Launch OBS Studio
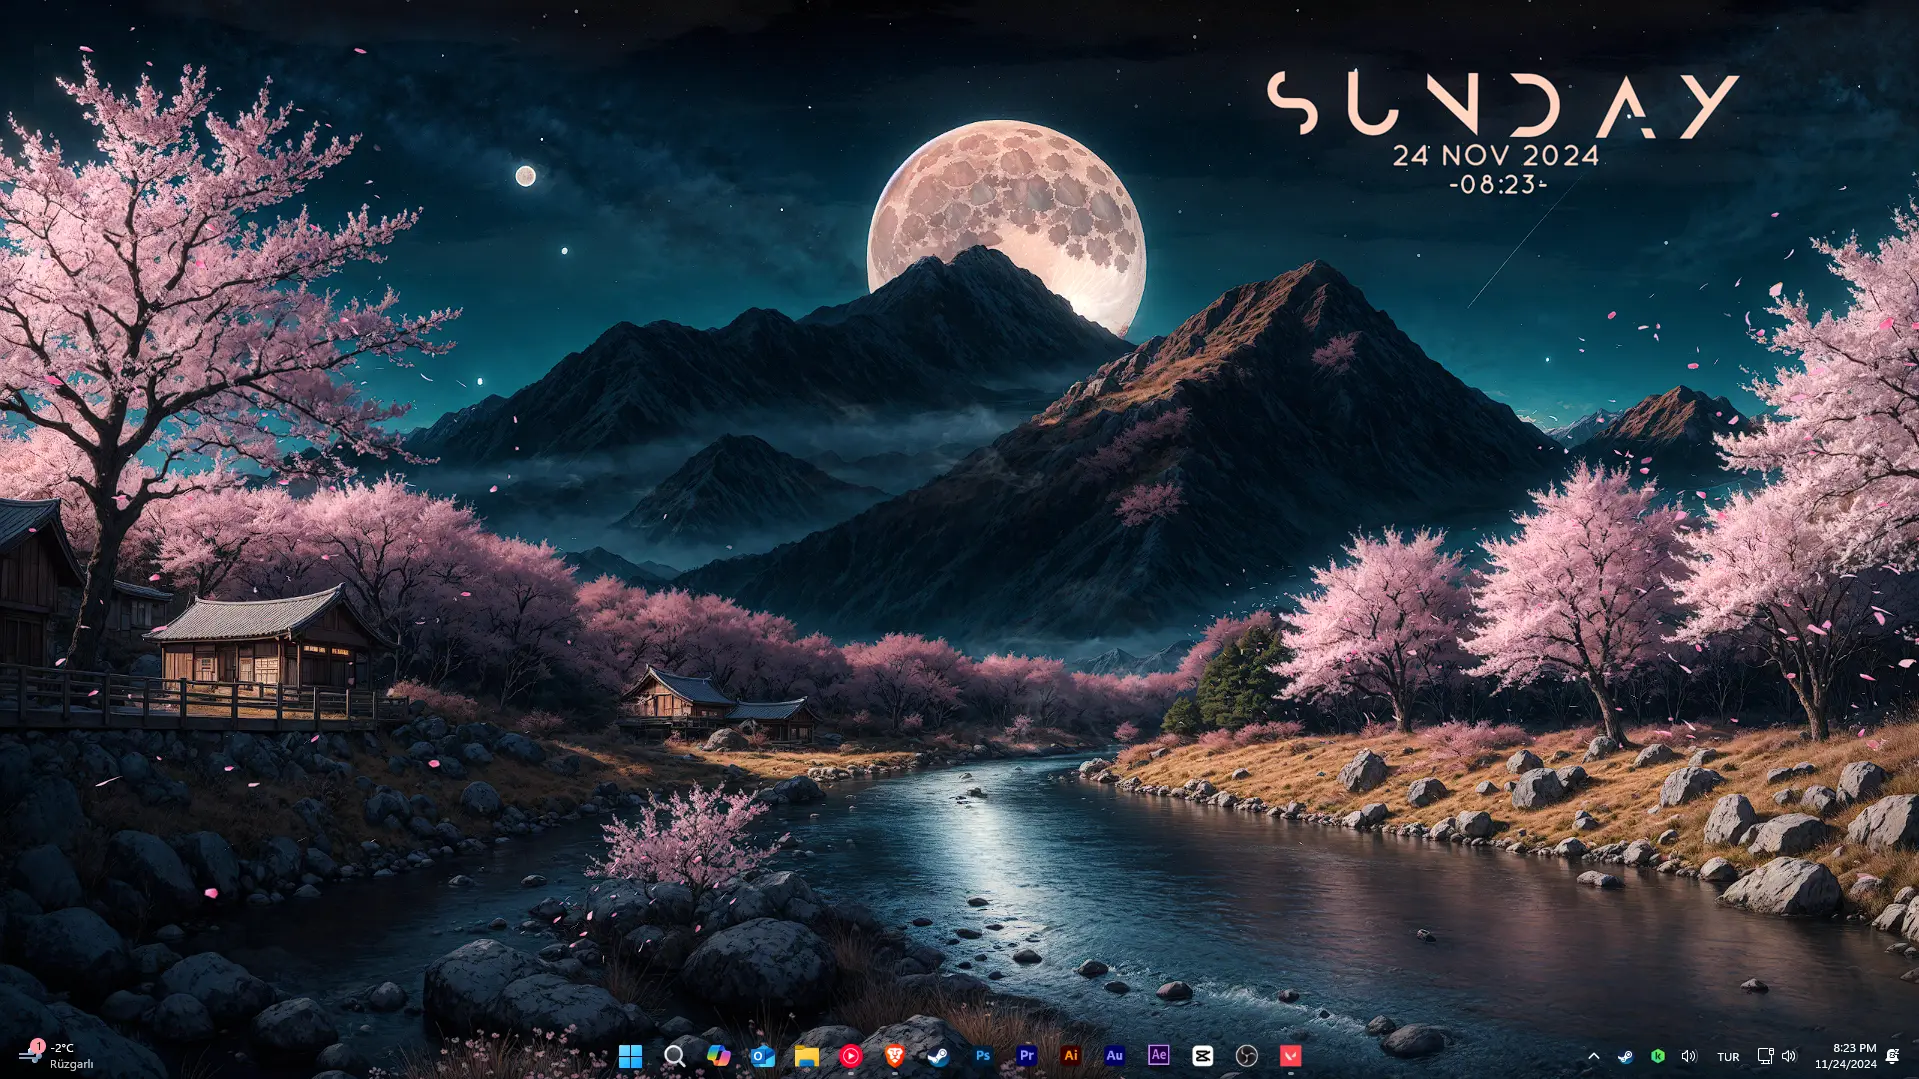 pyautogui.click(x=1246, y=1056)
